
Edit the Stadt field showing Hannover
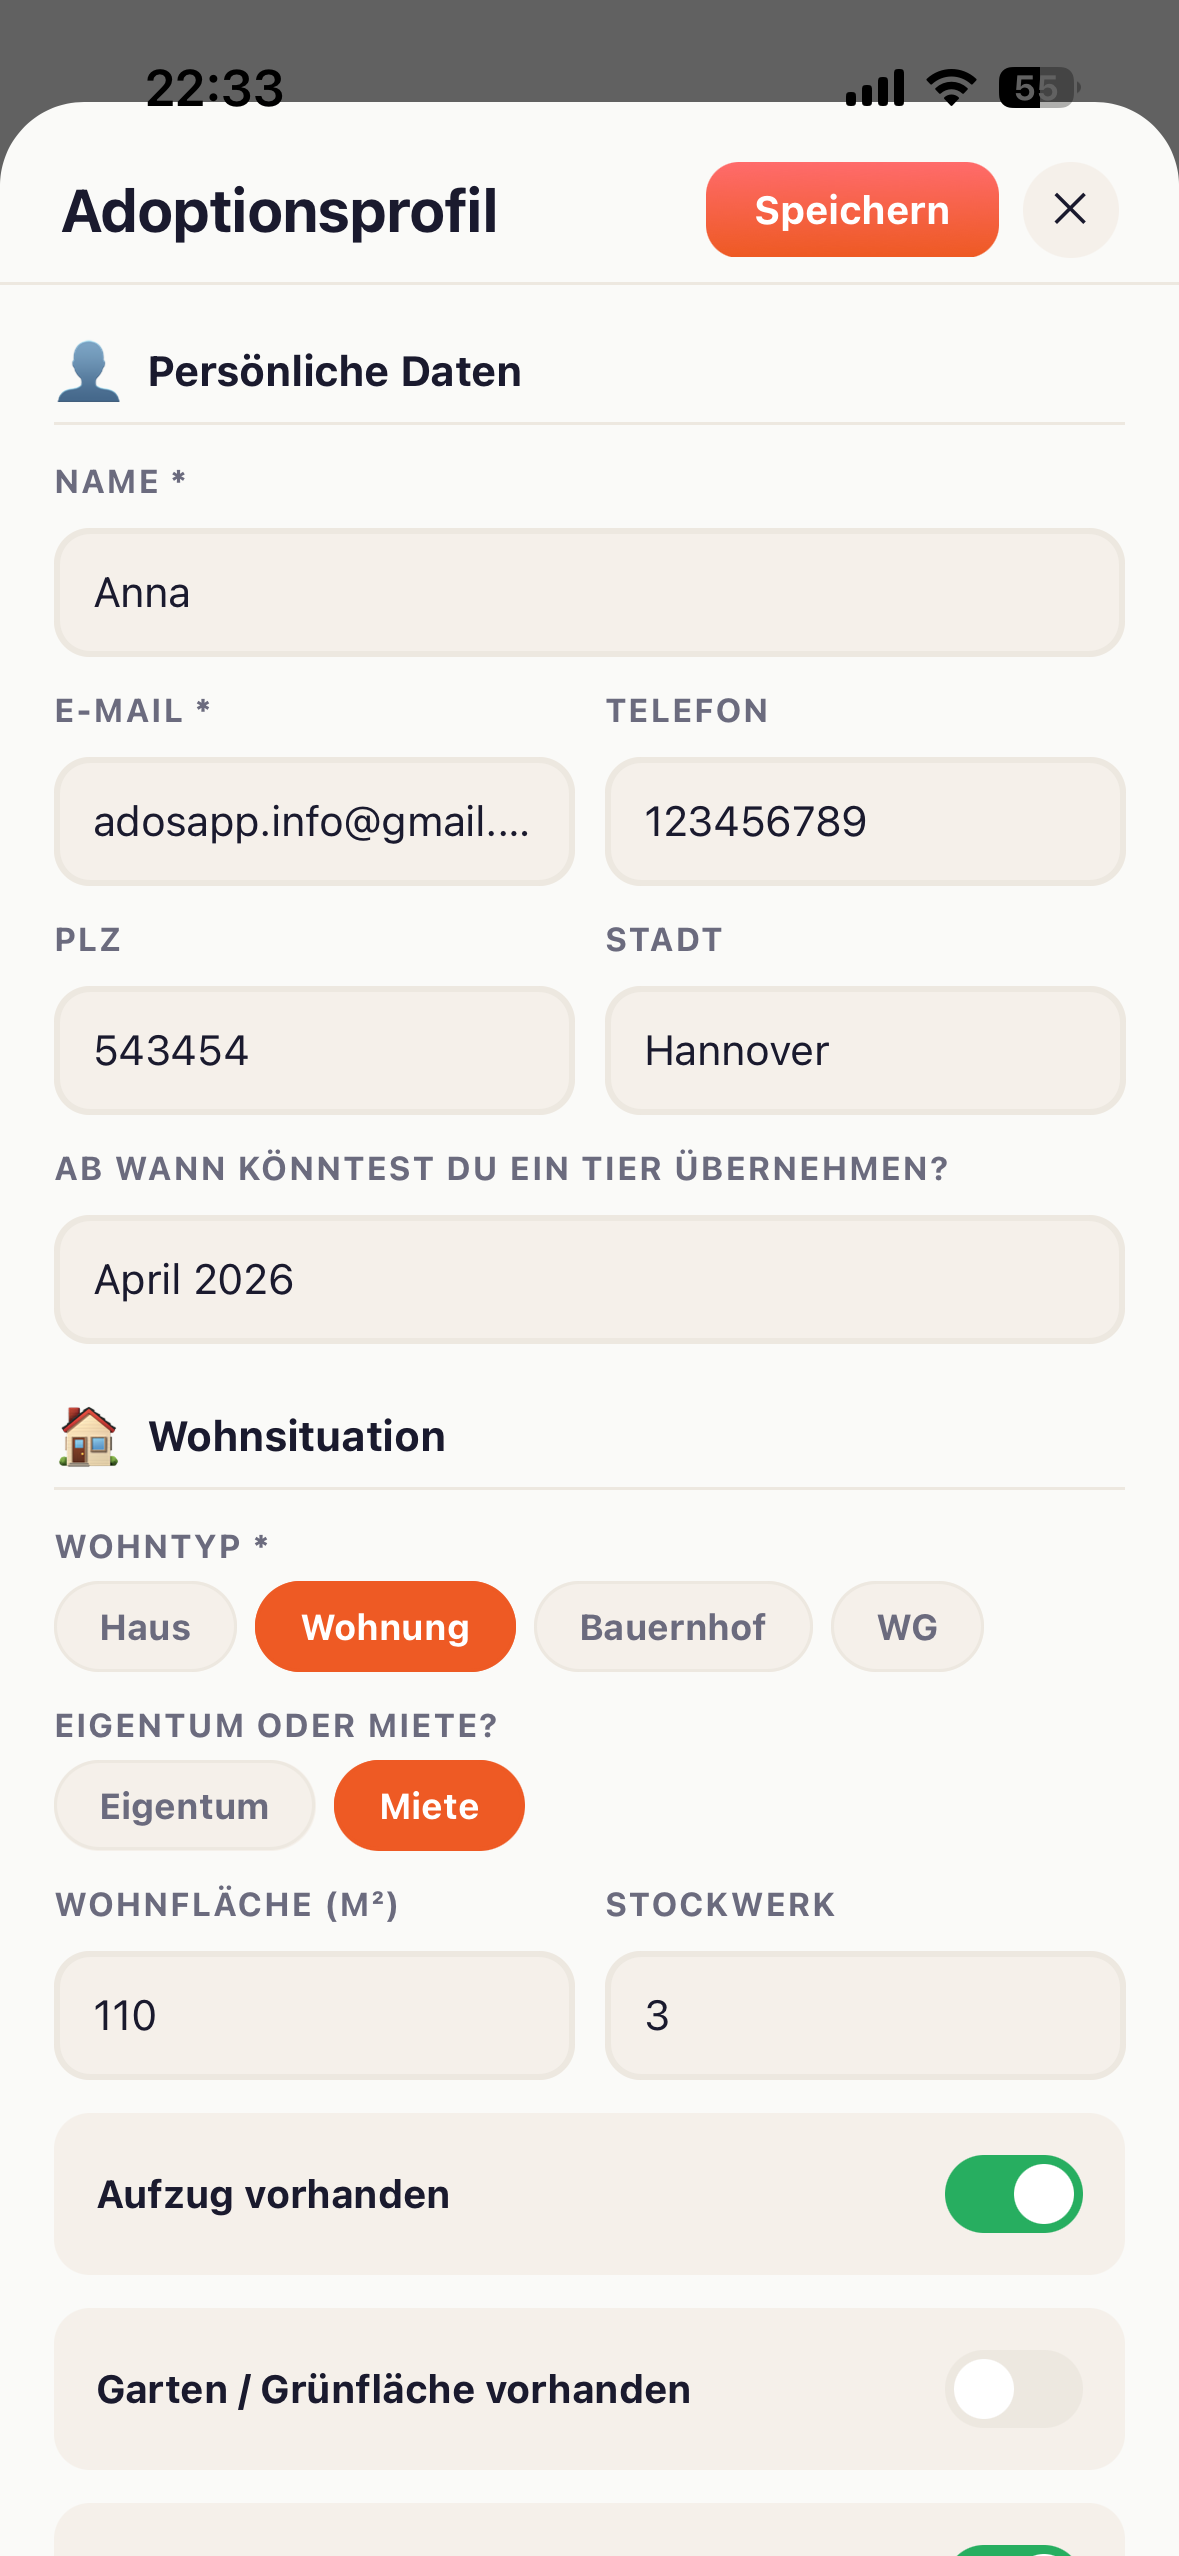865,1051
